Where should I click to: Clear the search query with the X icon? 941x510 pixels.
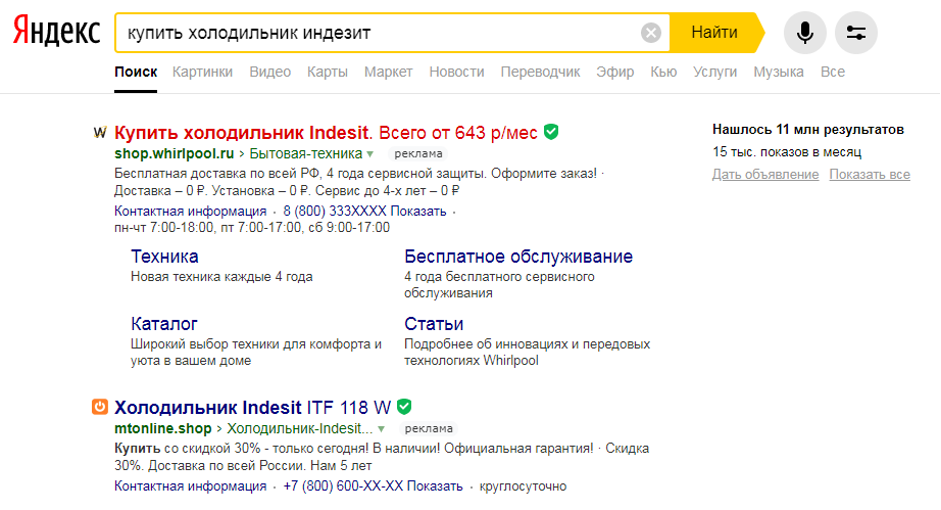click(x=651, y=32)
